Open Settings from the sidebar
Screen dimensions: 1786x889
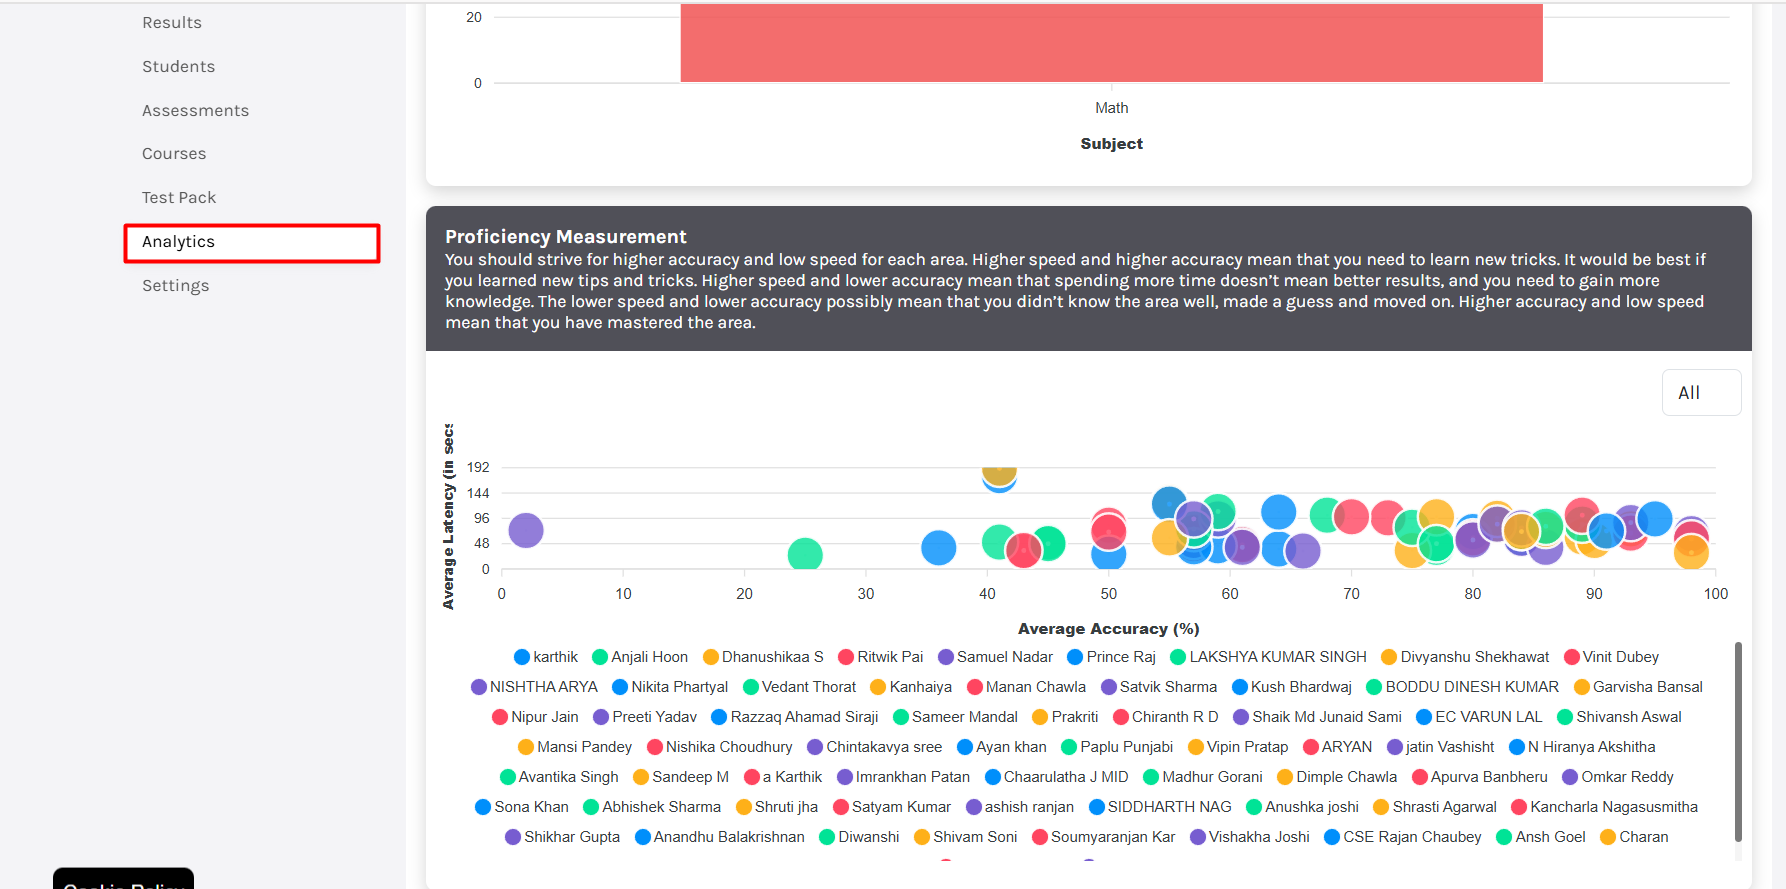175,286
